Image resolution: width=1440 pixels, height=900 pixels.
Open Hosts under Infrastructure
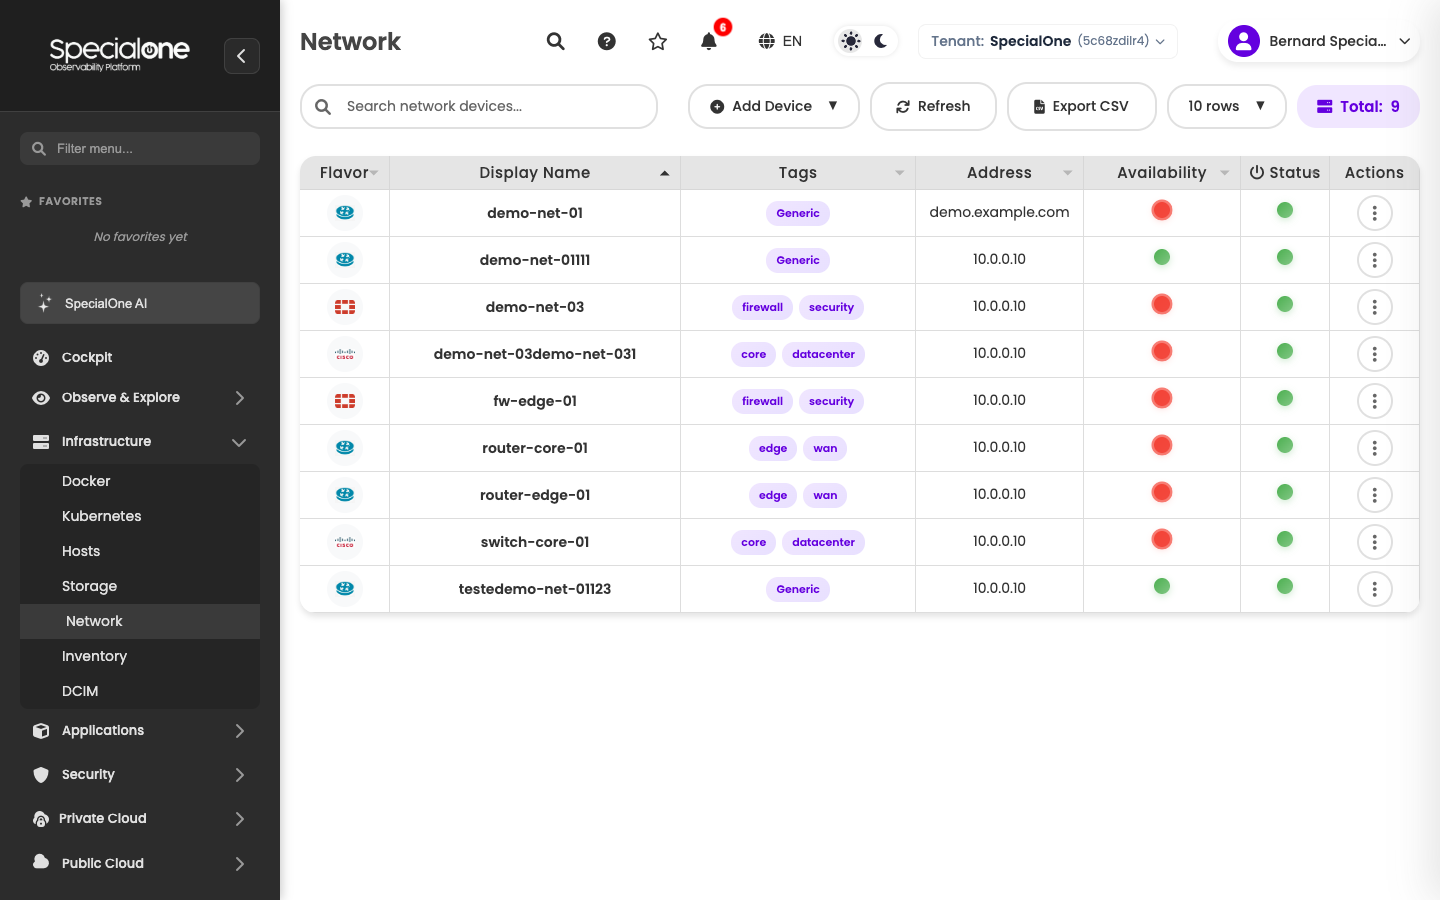pos(140,551)
